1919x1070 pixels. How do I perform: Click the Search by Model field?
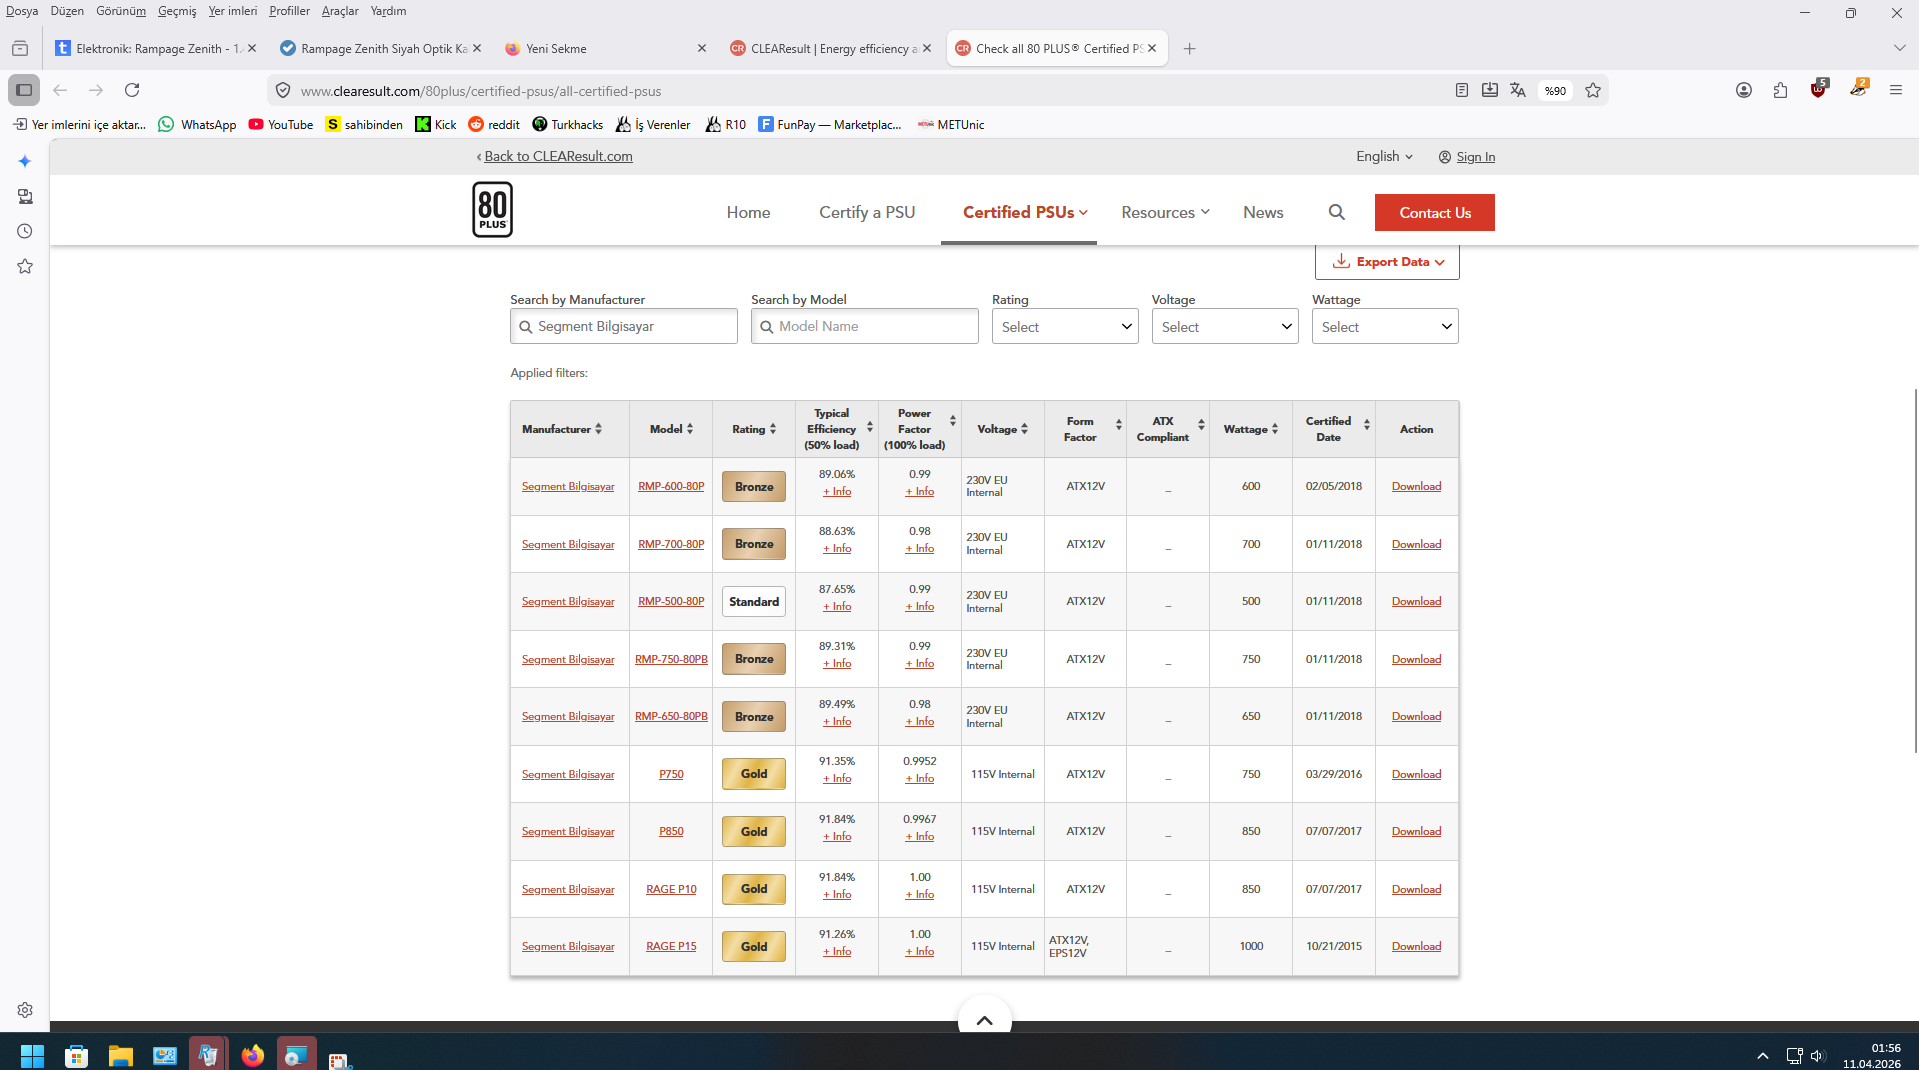click(864, 326)
